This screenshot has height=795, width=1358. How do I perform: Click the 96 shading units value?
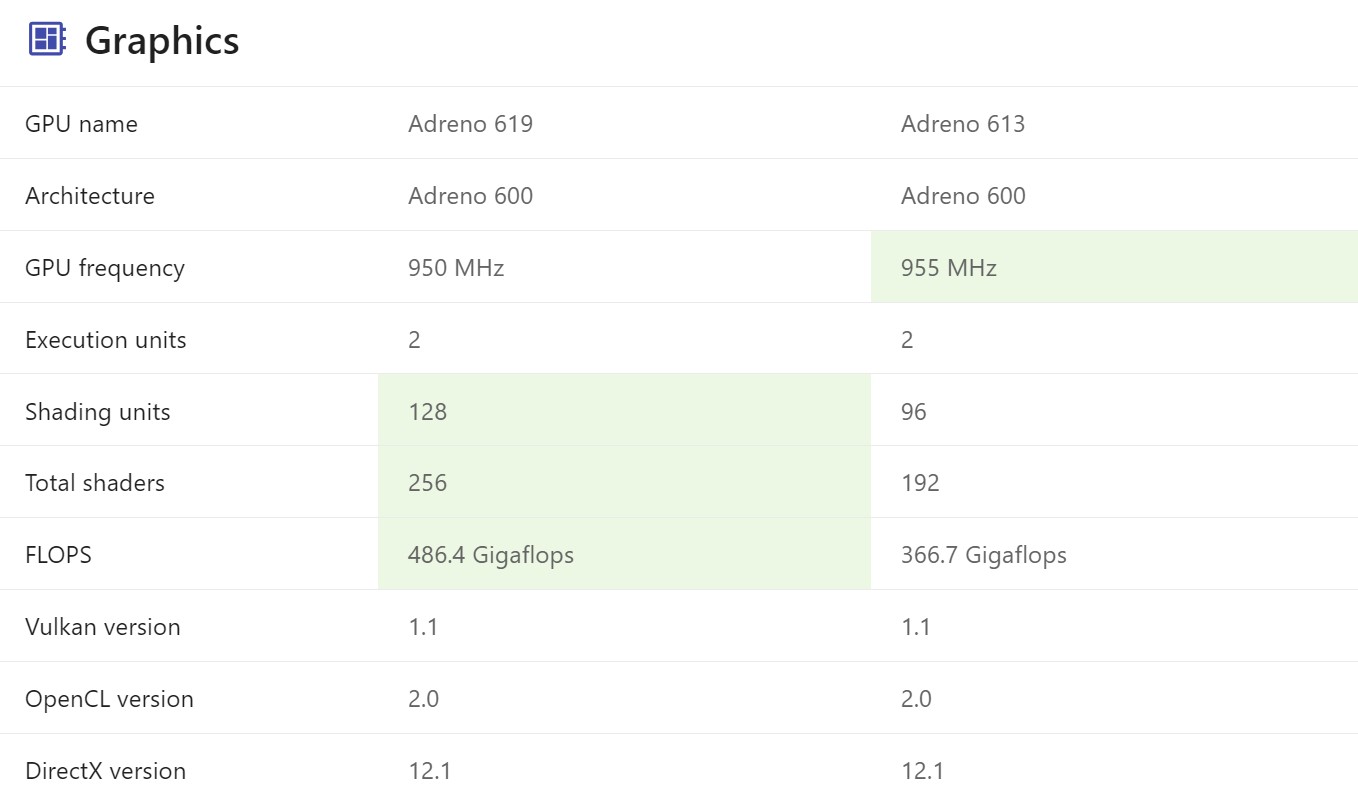914,412
